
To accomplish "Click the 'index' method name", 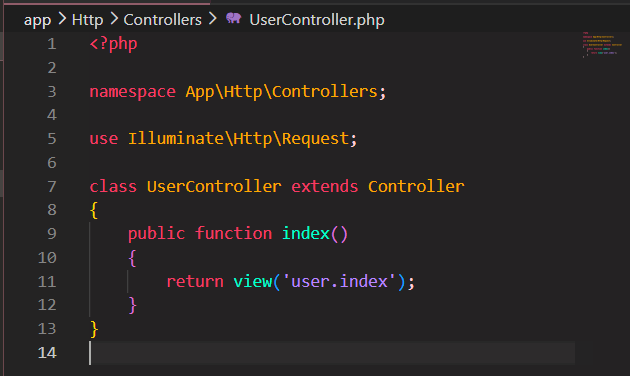I will [306, 233].
